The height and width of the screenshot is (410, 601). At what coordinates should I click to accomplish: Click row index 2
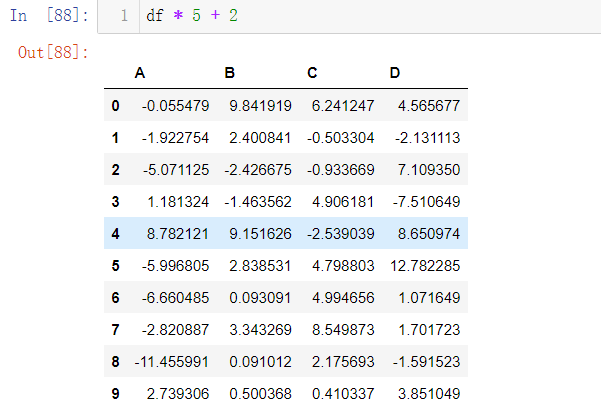(x=115, y=170)
